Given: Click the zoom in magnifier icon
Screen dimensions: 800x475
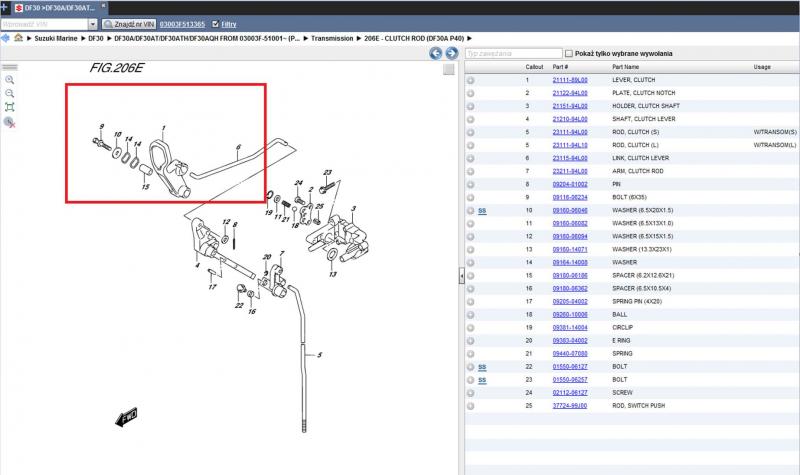Looking at the screenshot, I should 9,79.
